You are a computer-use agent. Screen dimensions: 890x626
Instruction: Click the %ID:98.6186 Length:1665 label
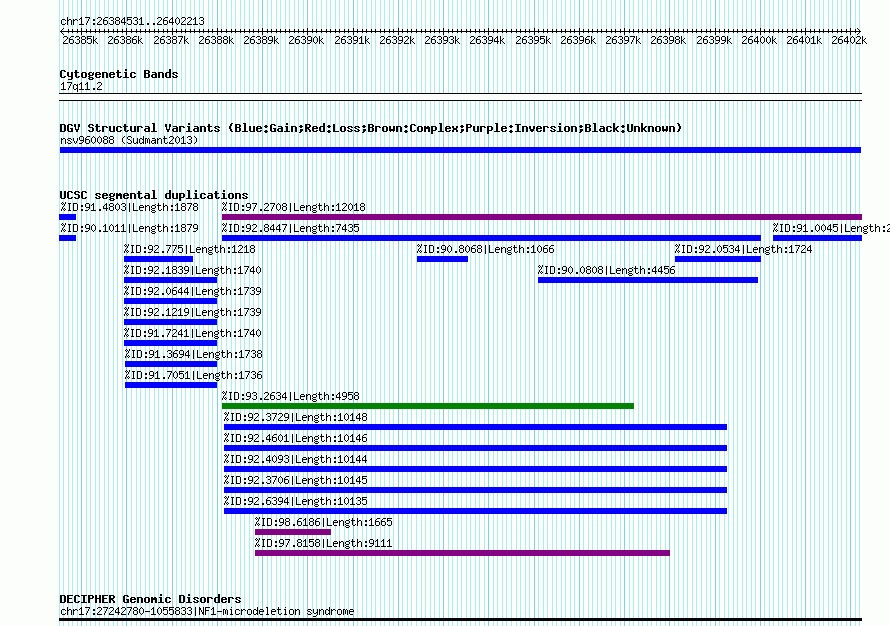pos(324,522)
